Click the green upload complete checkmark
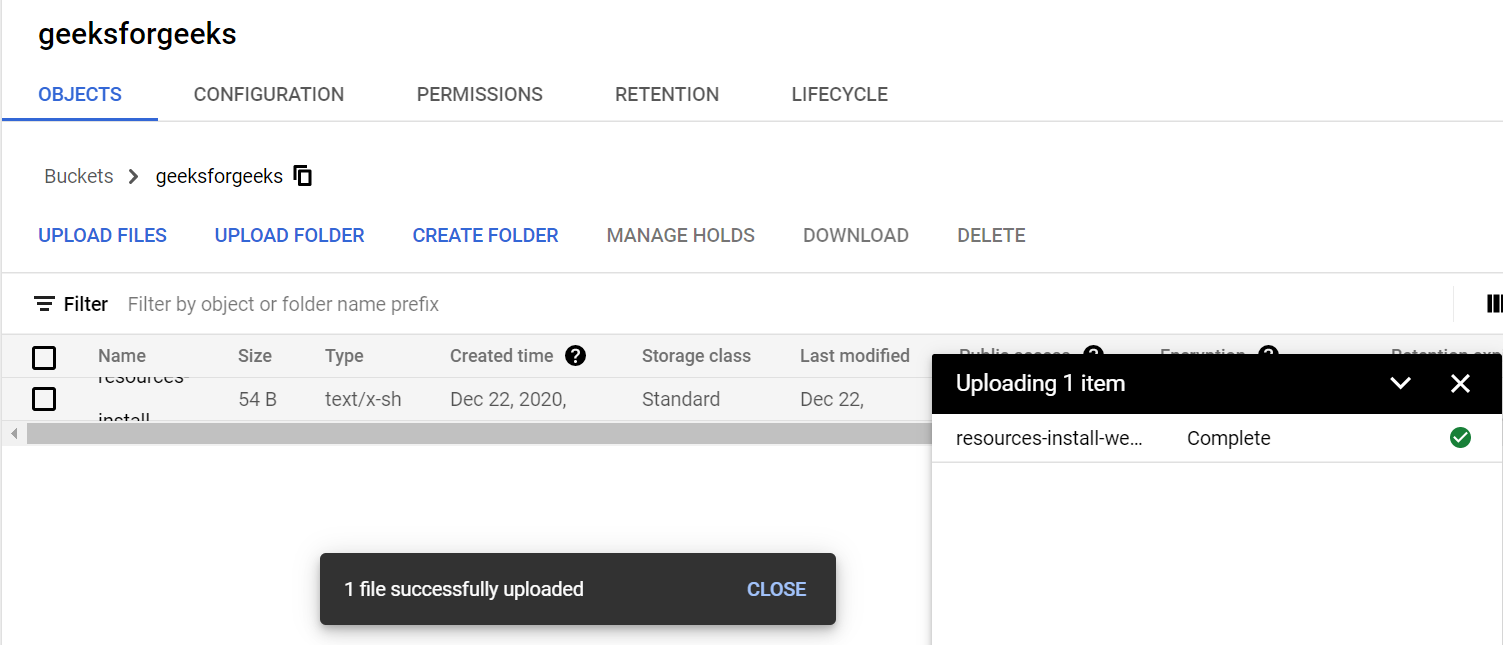The image size is (1503, 645). [x=1460, y=438]
